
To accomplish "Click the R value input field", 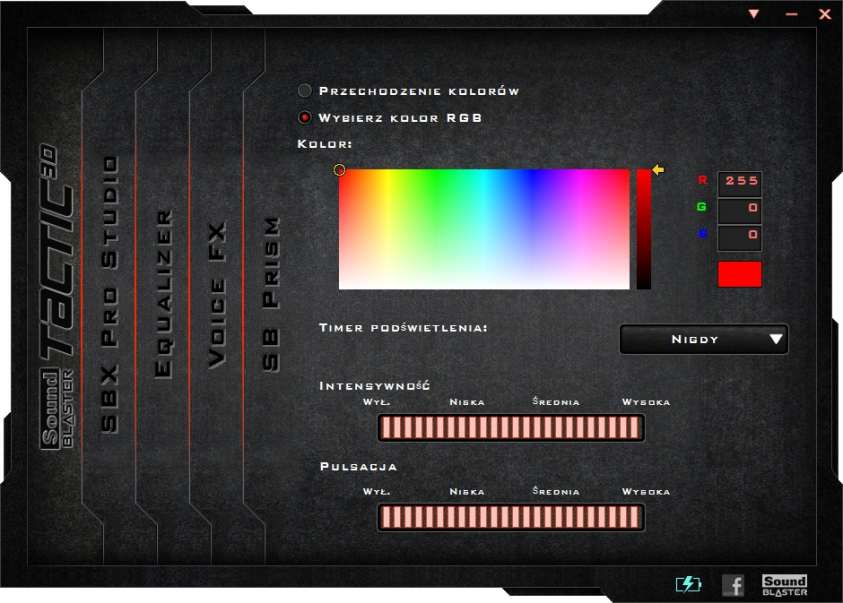I will pyautogui.click(x=740, y=182).
